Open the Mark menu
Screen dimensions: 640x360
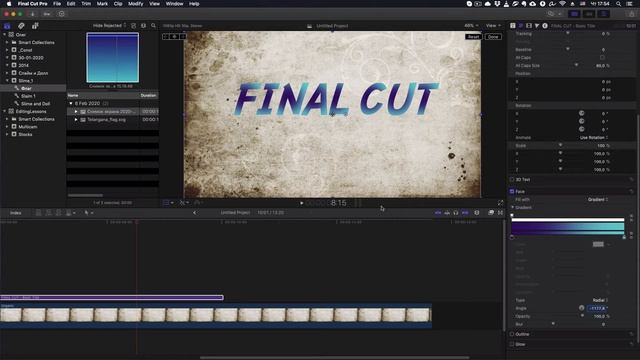point(102,4)
